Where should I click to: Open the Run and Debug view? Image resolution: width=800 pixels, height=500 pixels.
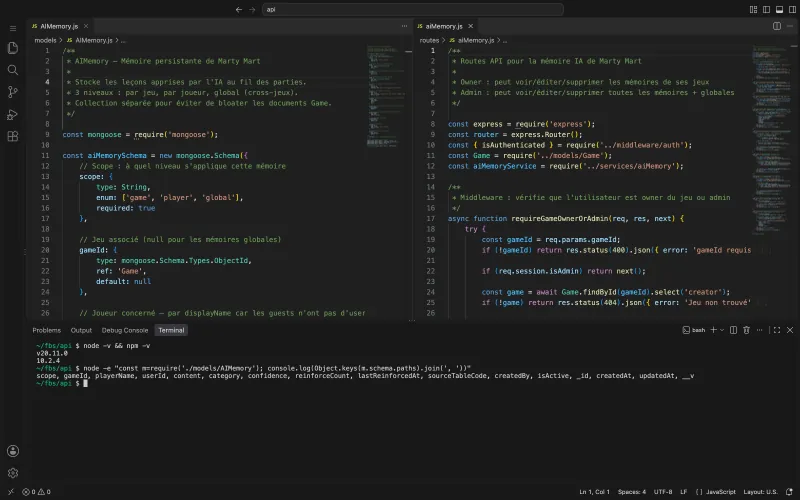(13, 114)
